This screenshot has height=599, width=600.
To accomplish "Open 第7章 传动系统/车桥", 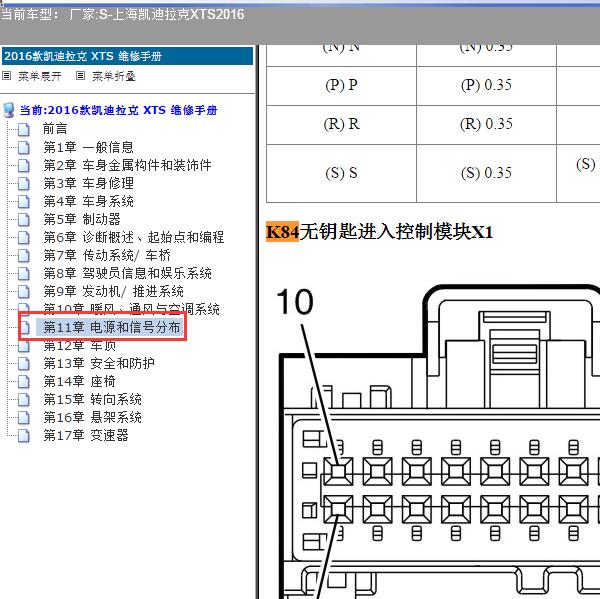I will point(107,255).
